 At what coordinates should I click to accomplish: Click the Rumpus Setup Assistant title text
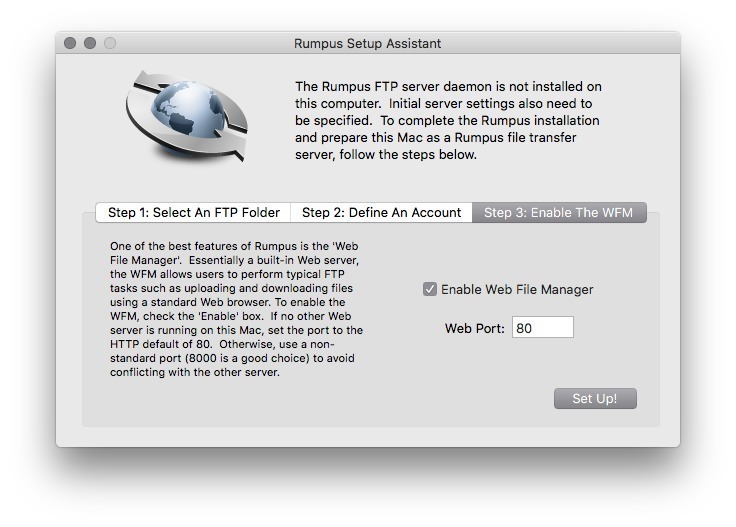click(368, 44)
